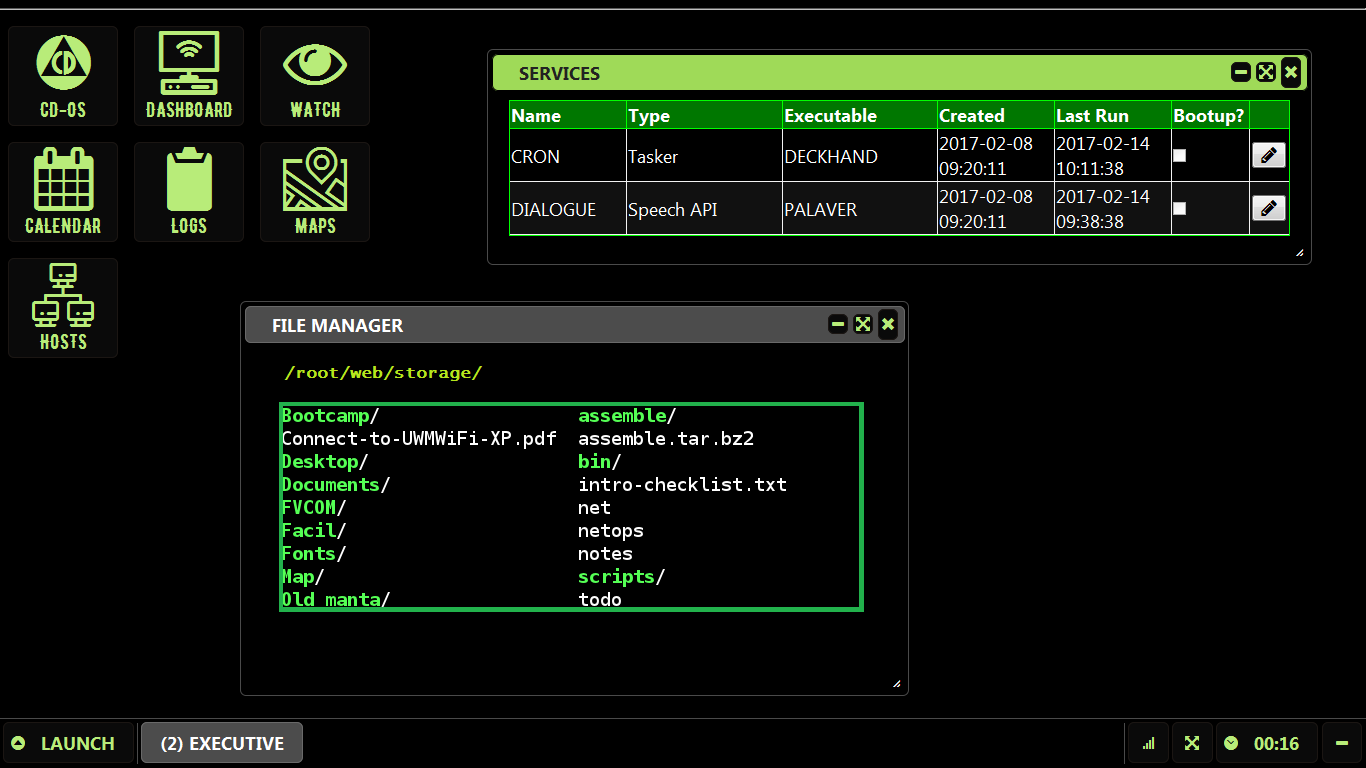Viewport: 1366px width, 768px height.
Task: Open the scripts directory
Action: coord(617,577)
